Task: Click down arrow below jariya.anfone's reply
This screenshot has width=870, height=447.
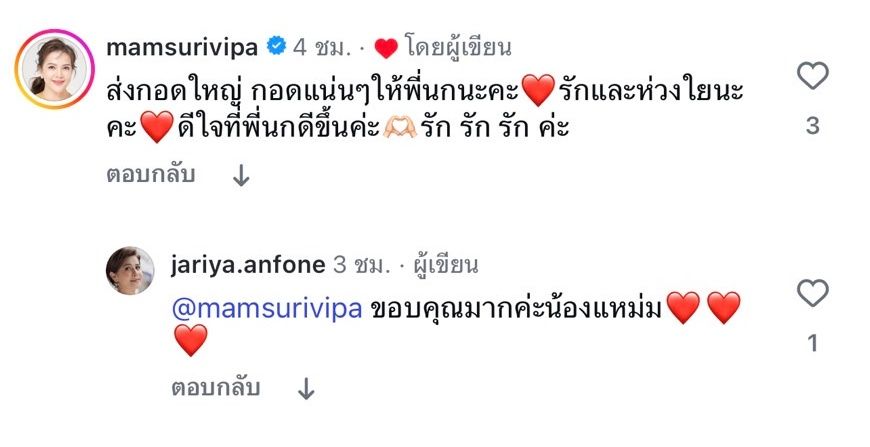Action: click(x=306, y=387)
